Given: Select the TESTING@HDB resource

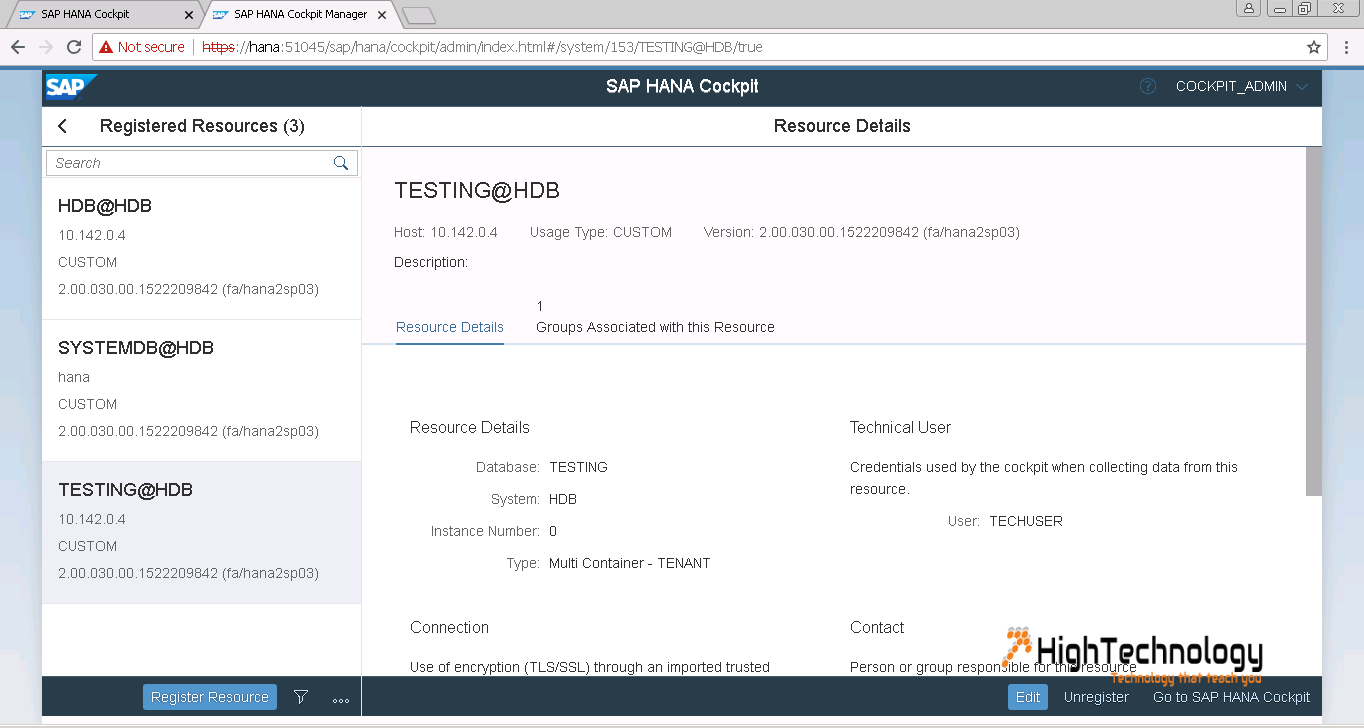Looking at the screenshot, I should pos(201,532).
